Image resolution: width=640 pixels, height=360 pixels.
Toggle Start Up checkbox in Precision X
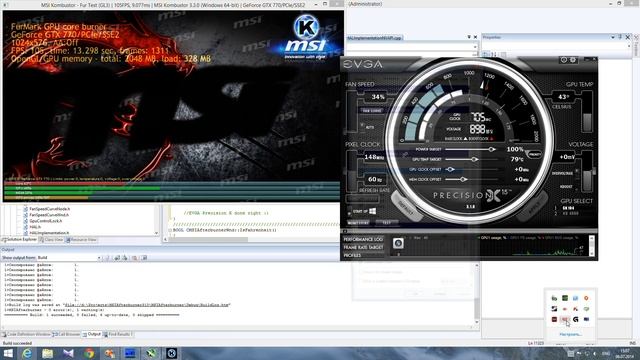tap(349, 212)
